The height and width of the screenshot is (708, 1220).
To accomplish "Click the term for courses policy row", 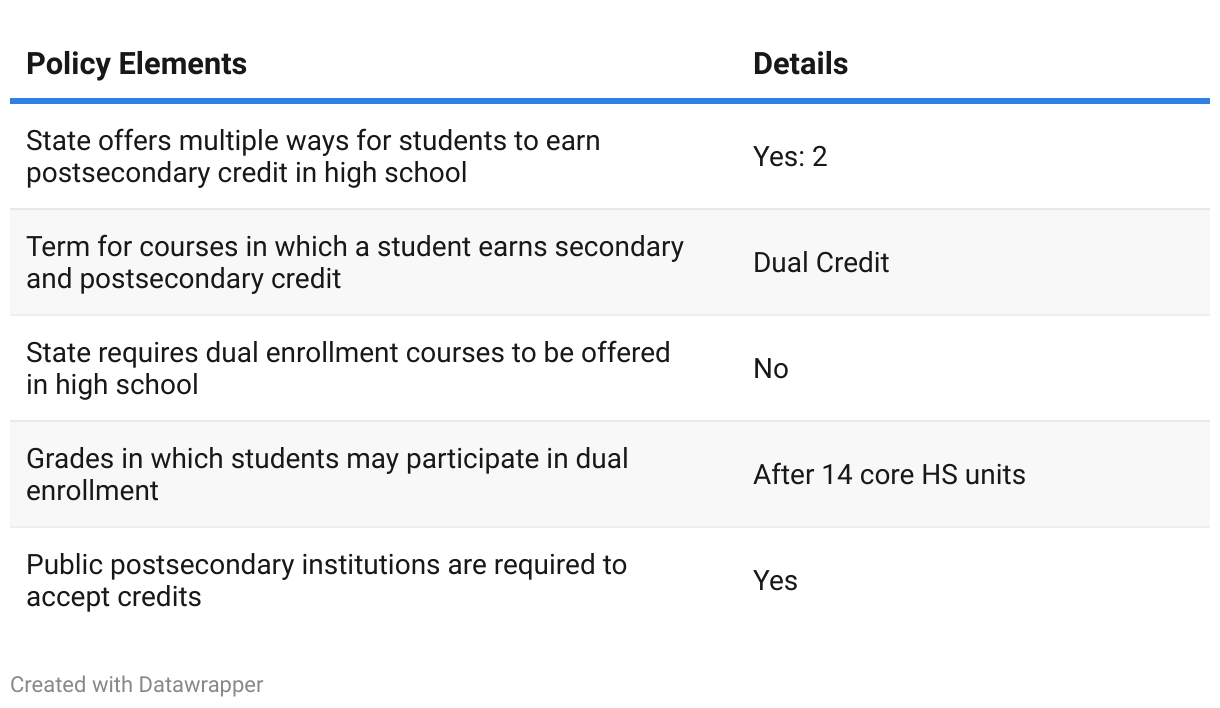I will [x=610, y=263].
